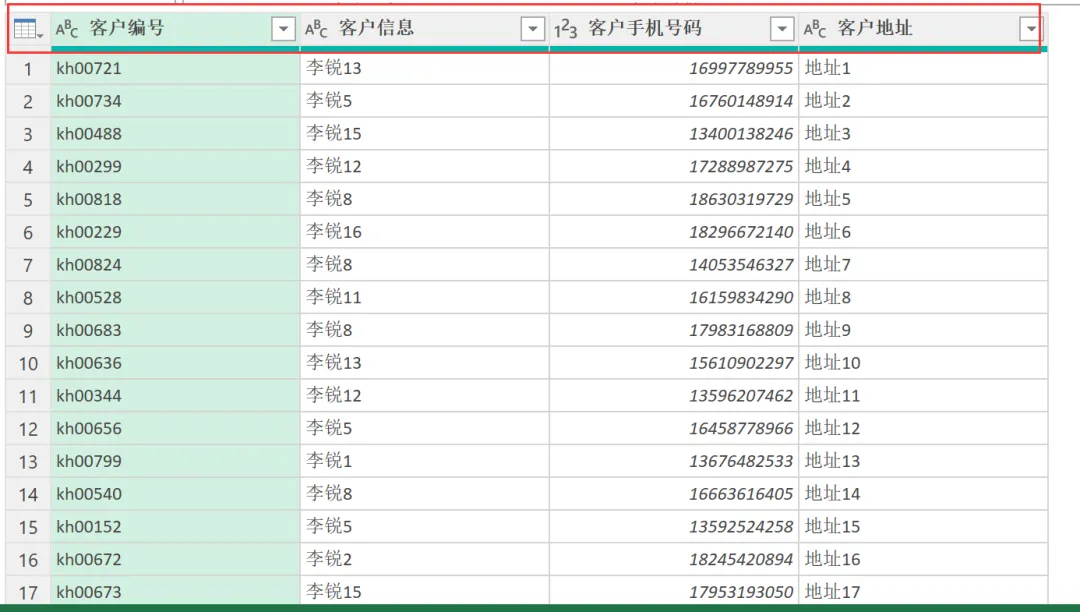Screen dimensions: 1080x612
Task: Select the 客户编号 column header
Action: point(176,30)
